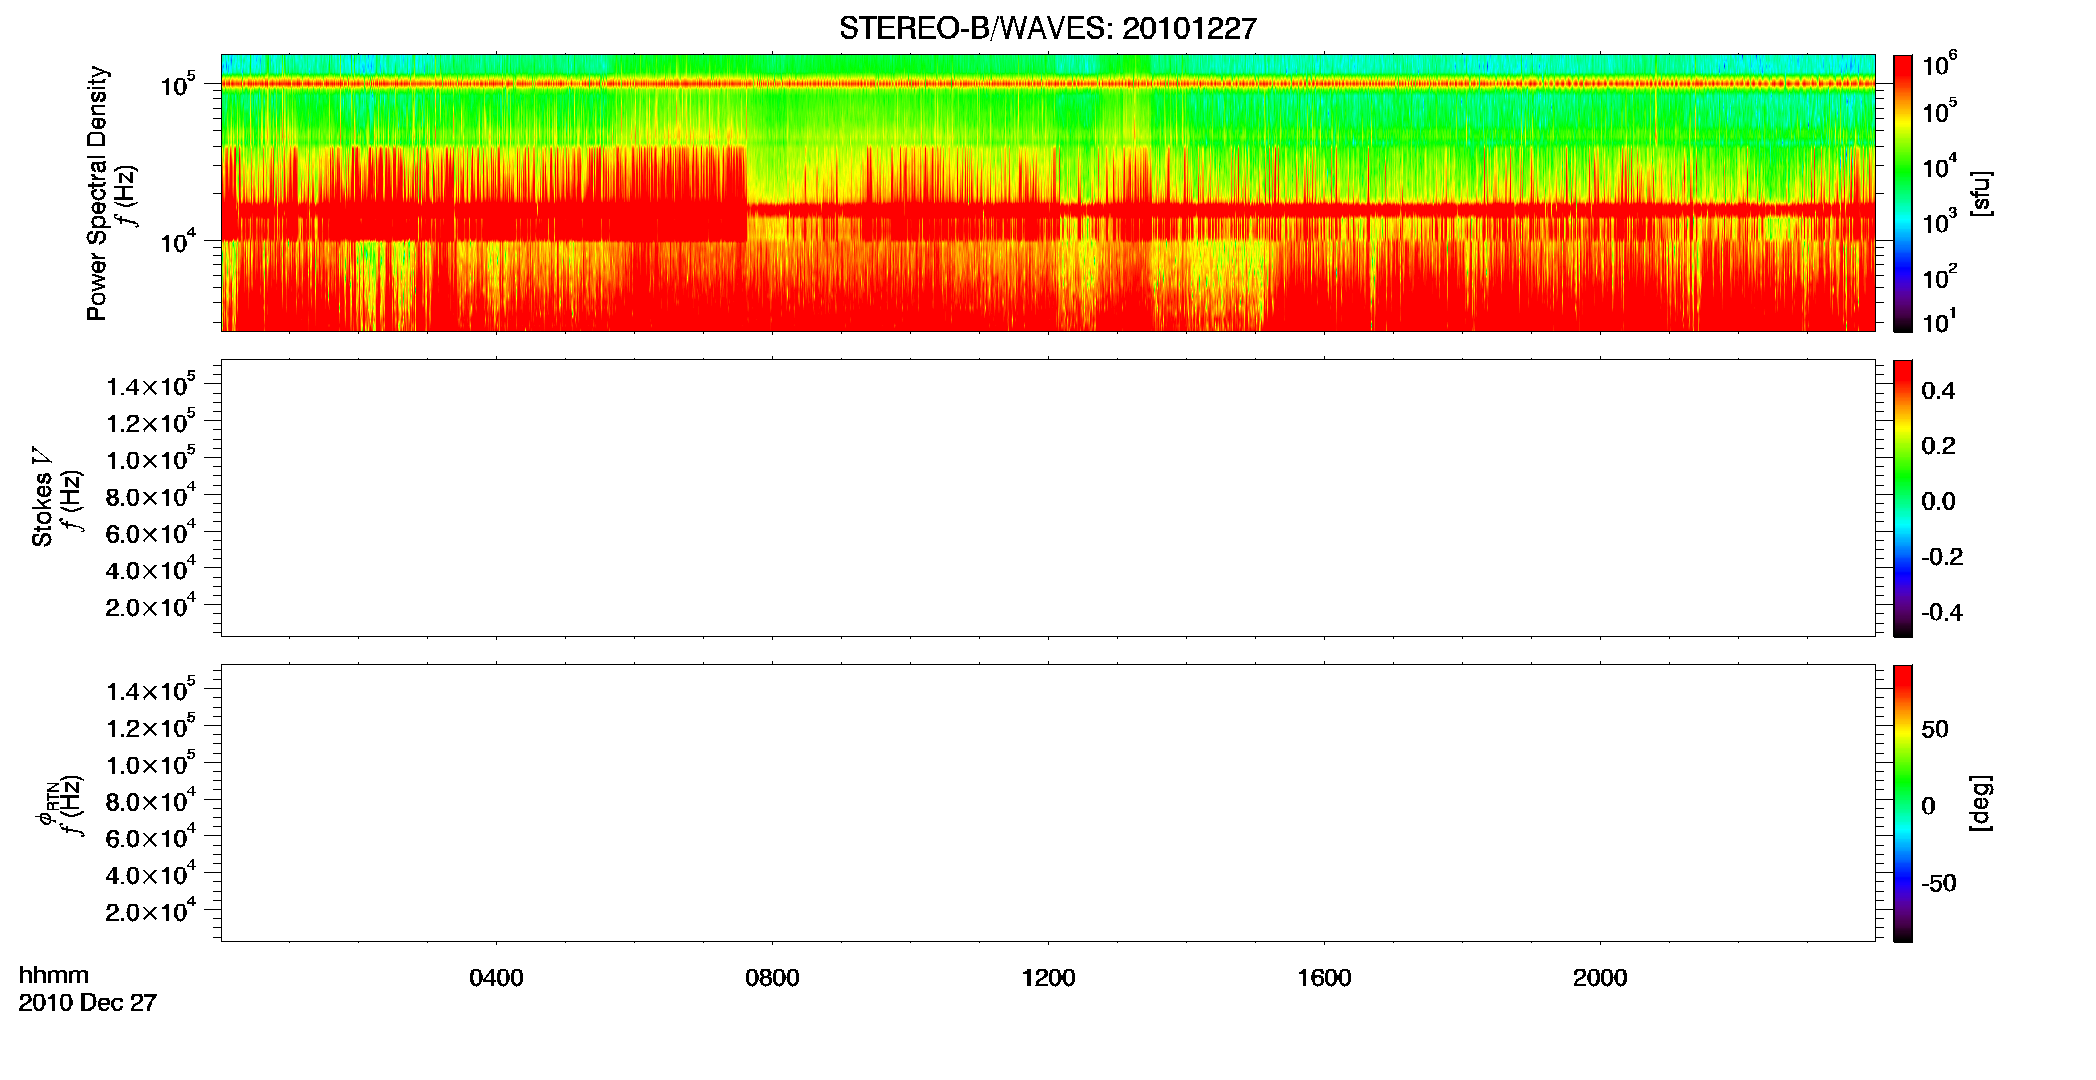Click the 10^6 label on the sfu colorbar
The height and width of the screenshot is (1080, 2096).
click(x=1939, y=64)
